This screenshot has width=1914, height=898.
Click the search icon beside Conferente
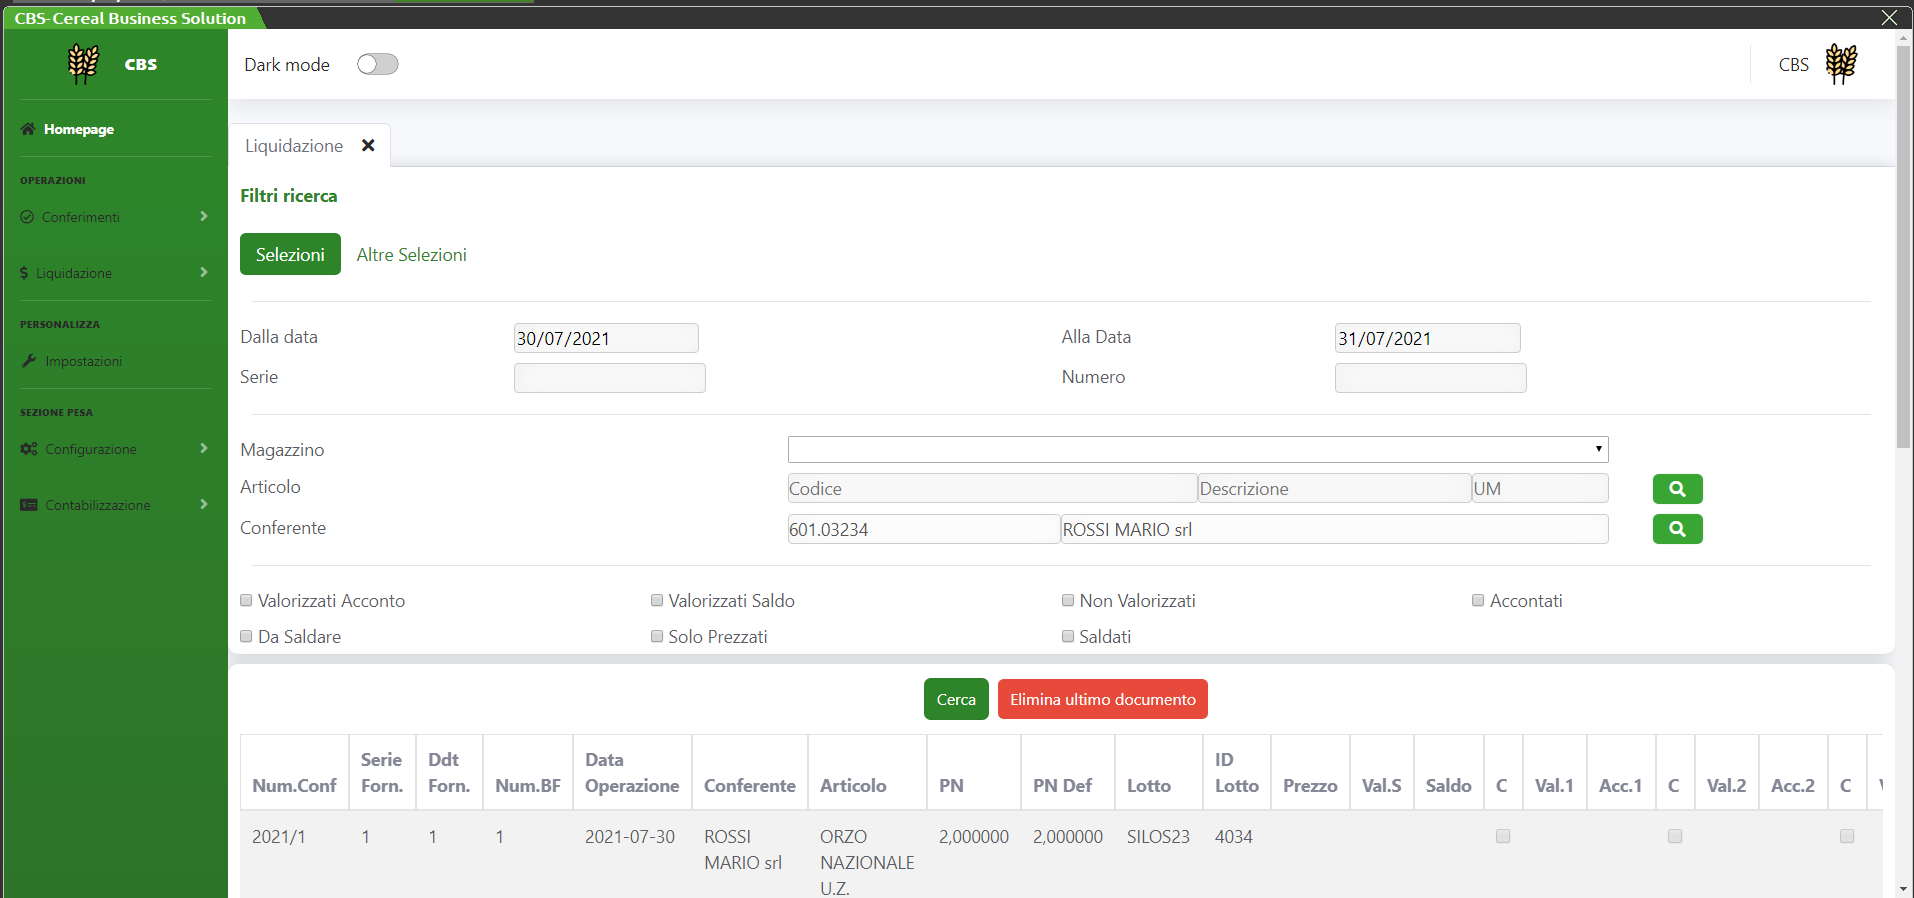1677,529
